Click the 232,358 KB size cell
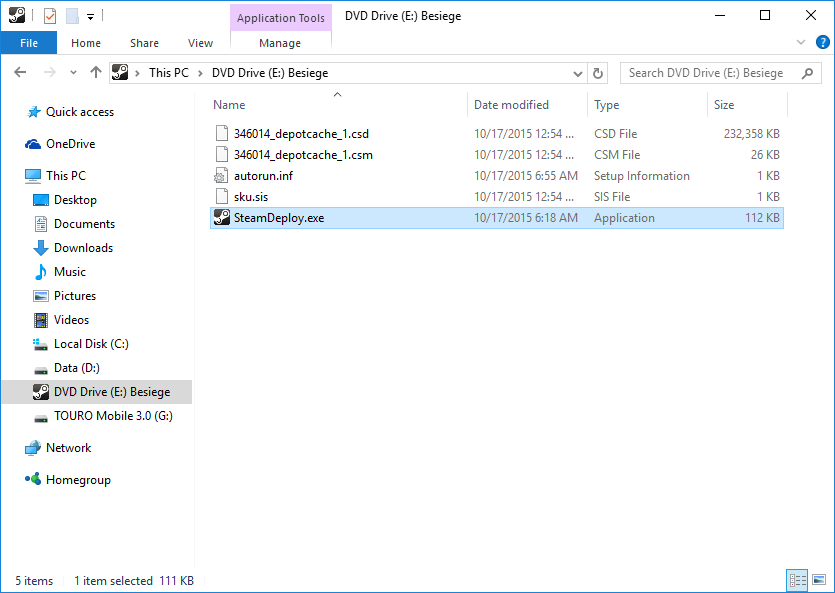This screenshot has height=593, width=835. click(x=751, y=134)
